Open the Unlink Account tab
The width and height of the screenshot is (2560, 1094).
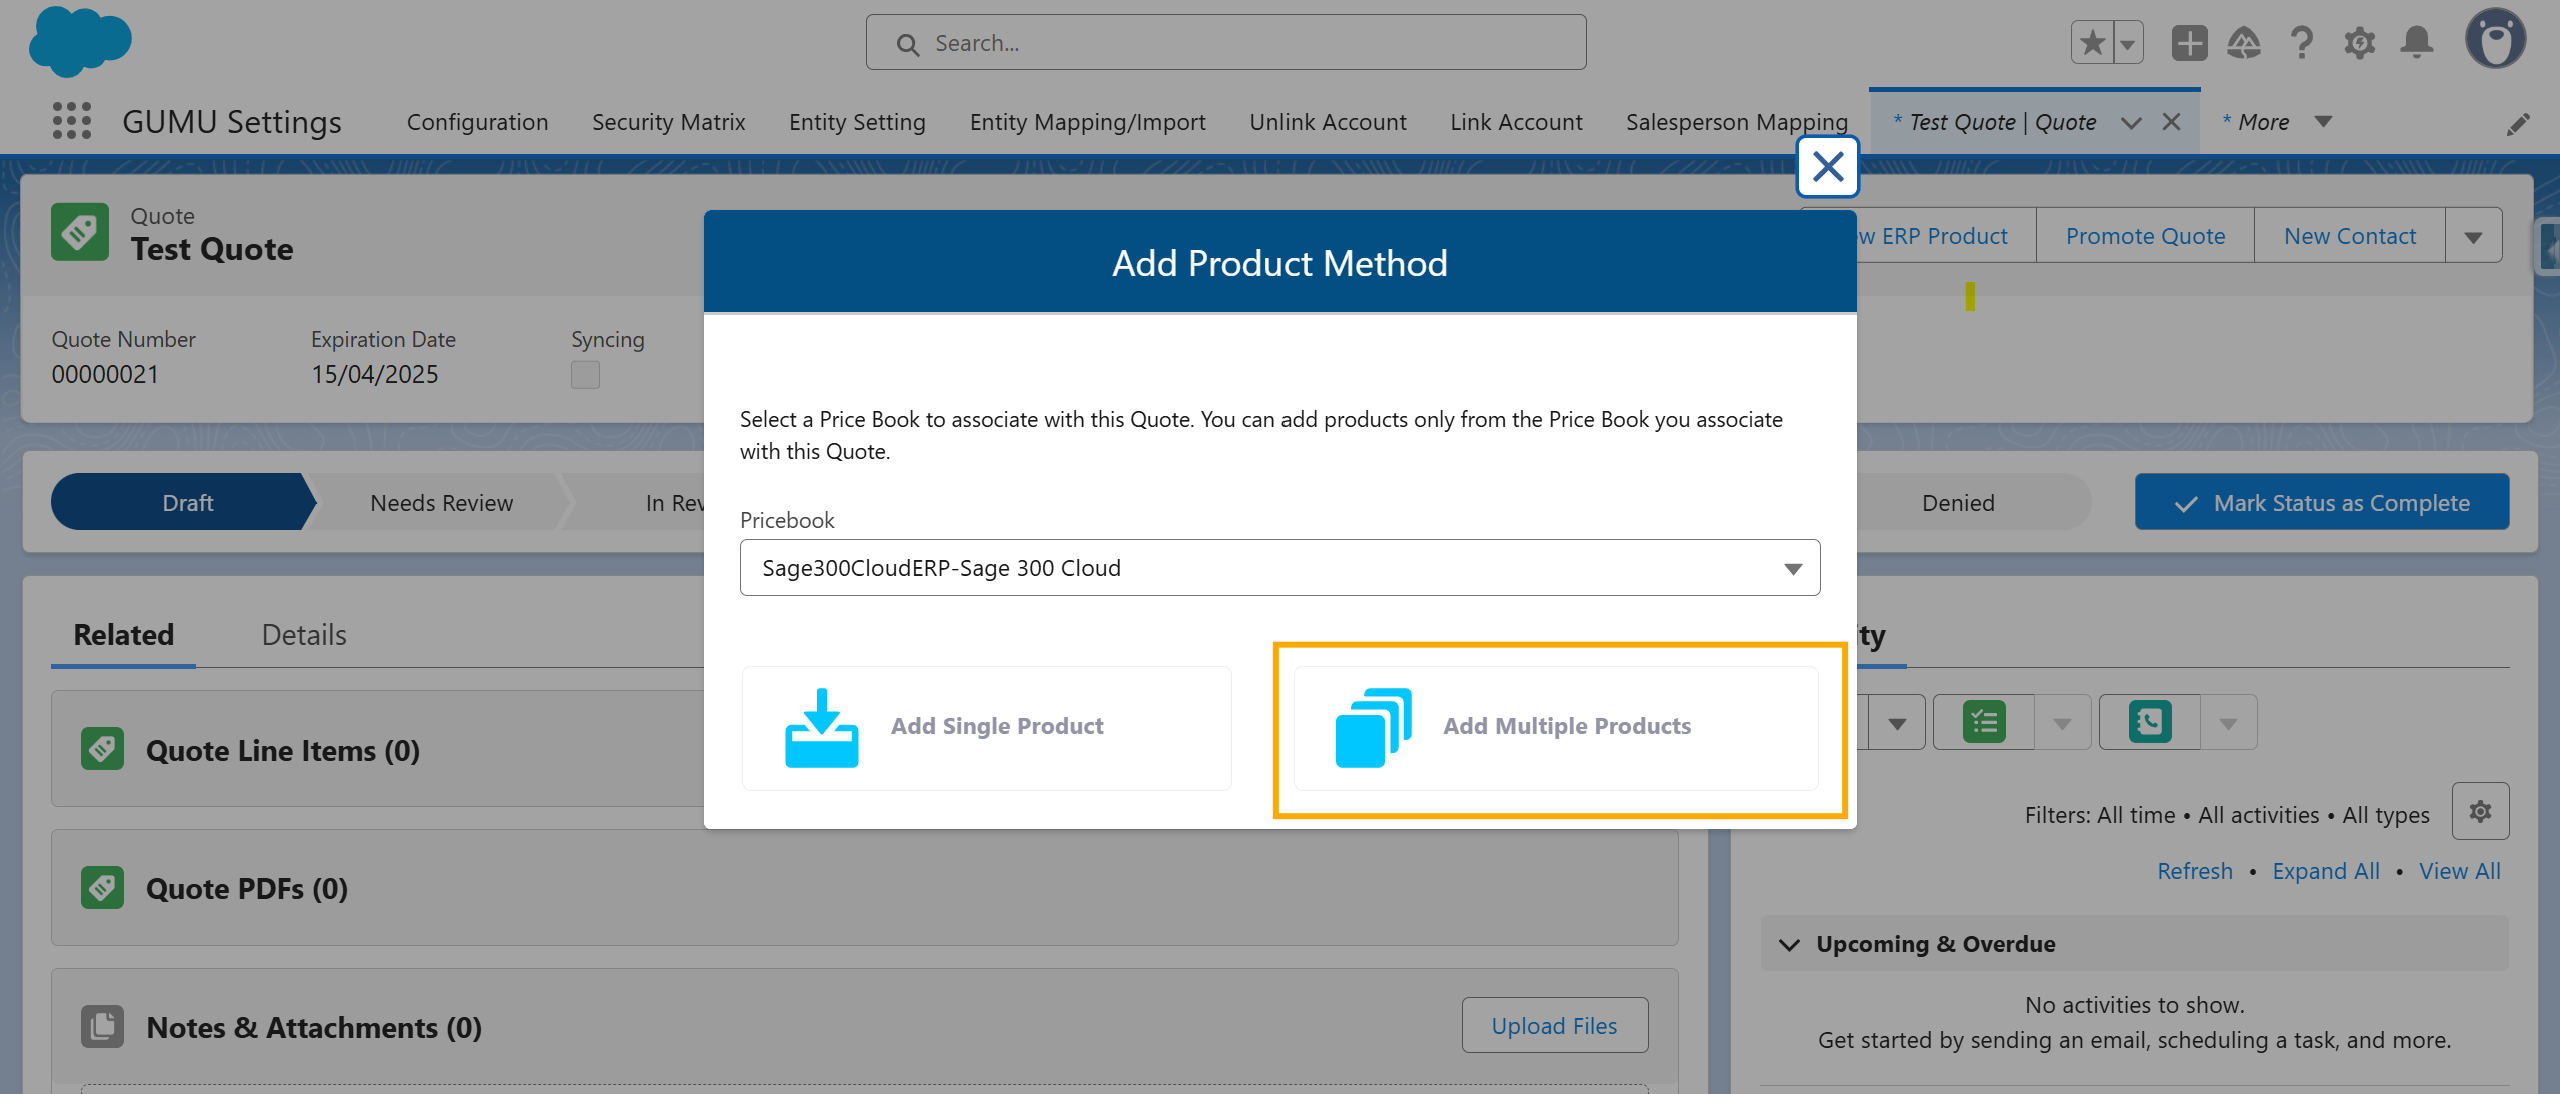[x=1327, y=122]
